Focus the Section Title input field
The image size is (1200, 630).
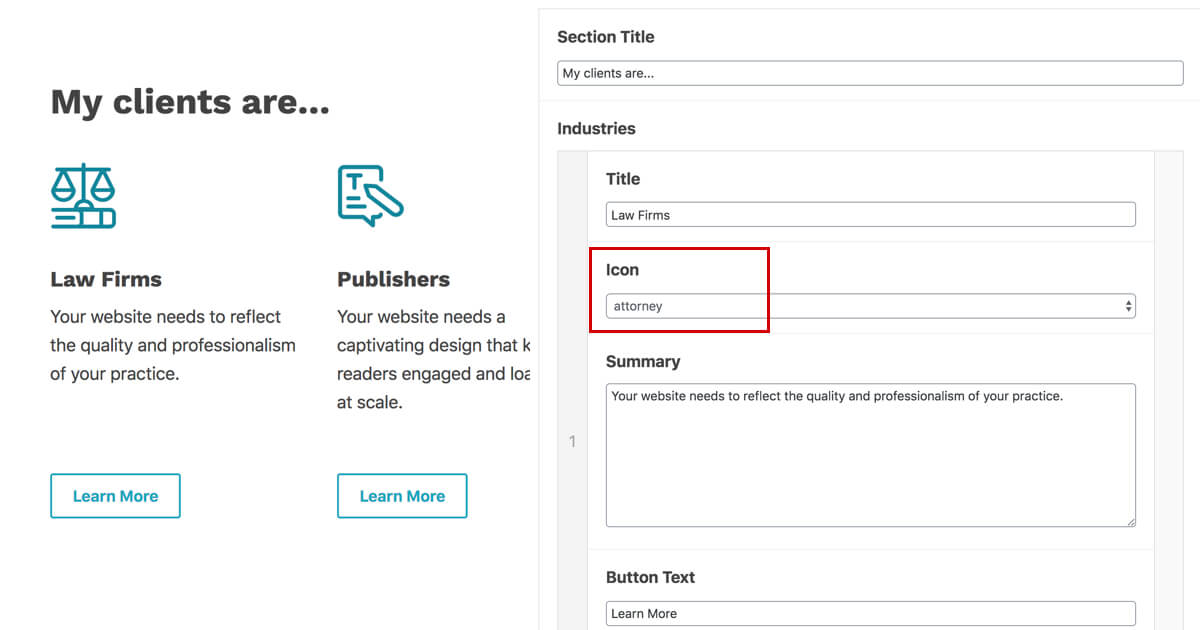(870, 73)
